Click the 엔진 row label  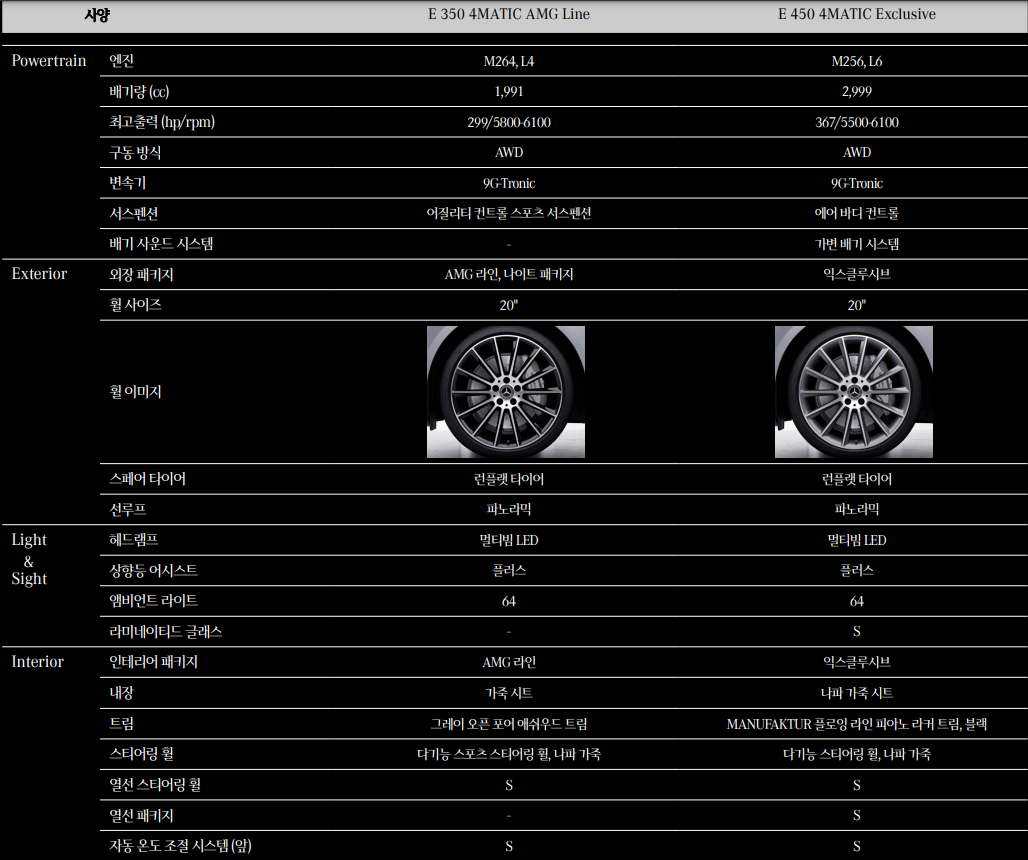121,61
